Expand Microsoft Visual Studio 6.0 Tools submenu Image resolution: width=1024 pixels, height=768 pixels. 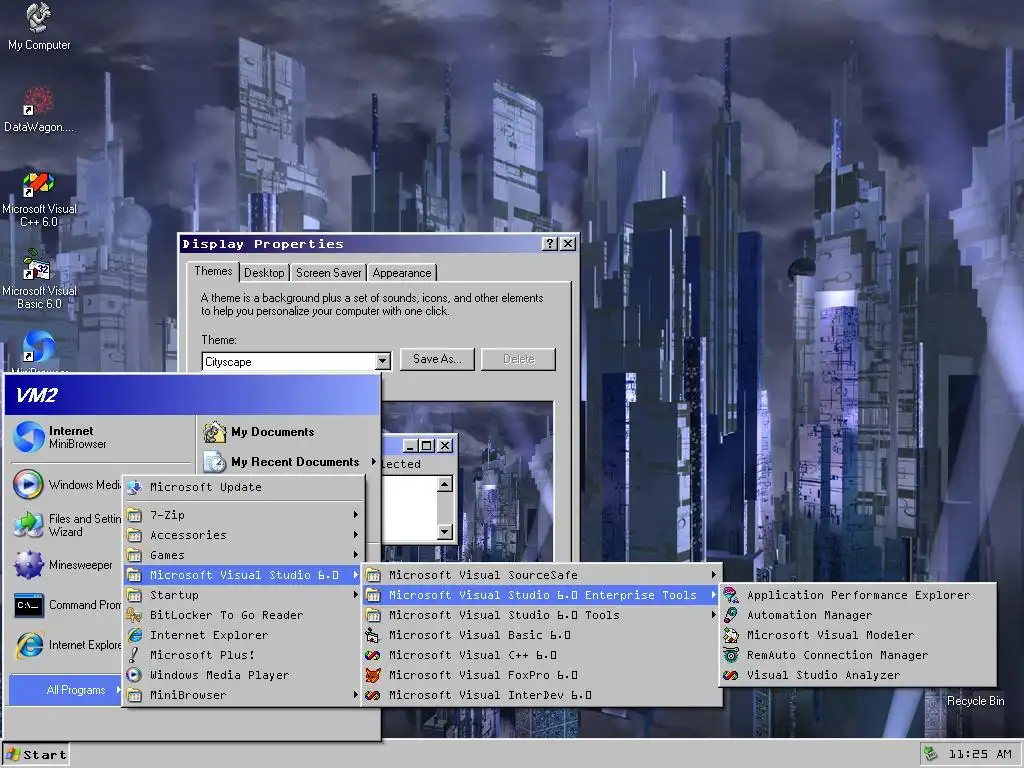coord(542,615)
